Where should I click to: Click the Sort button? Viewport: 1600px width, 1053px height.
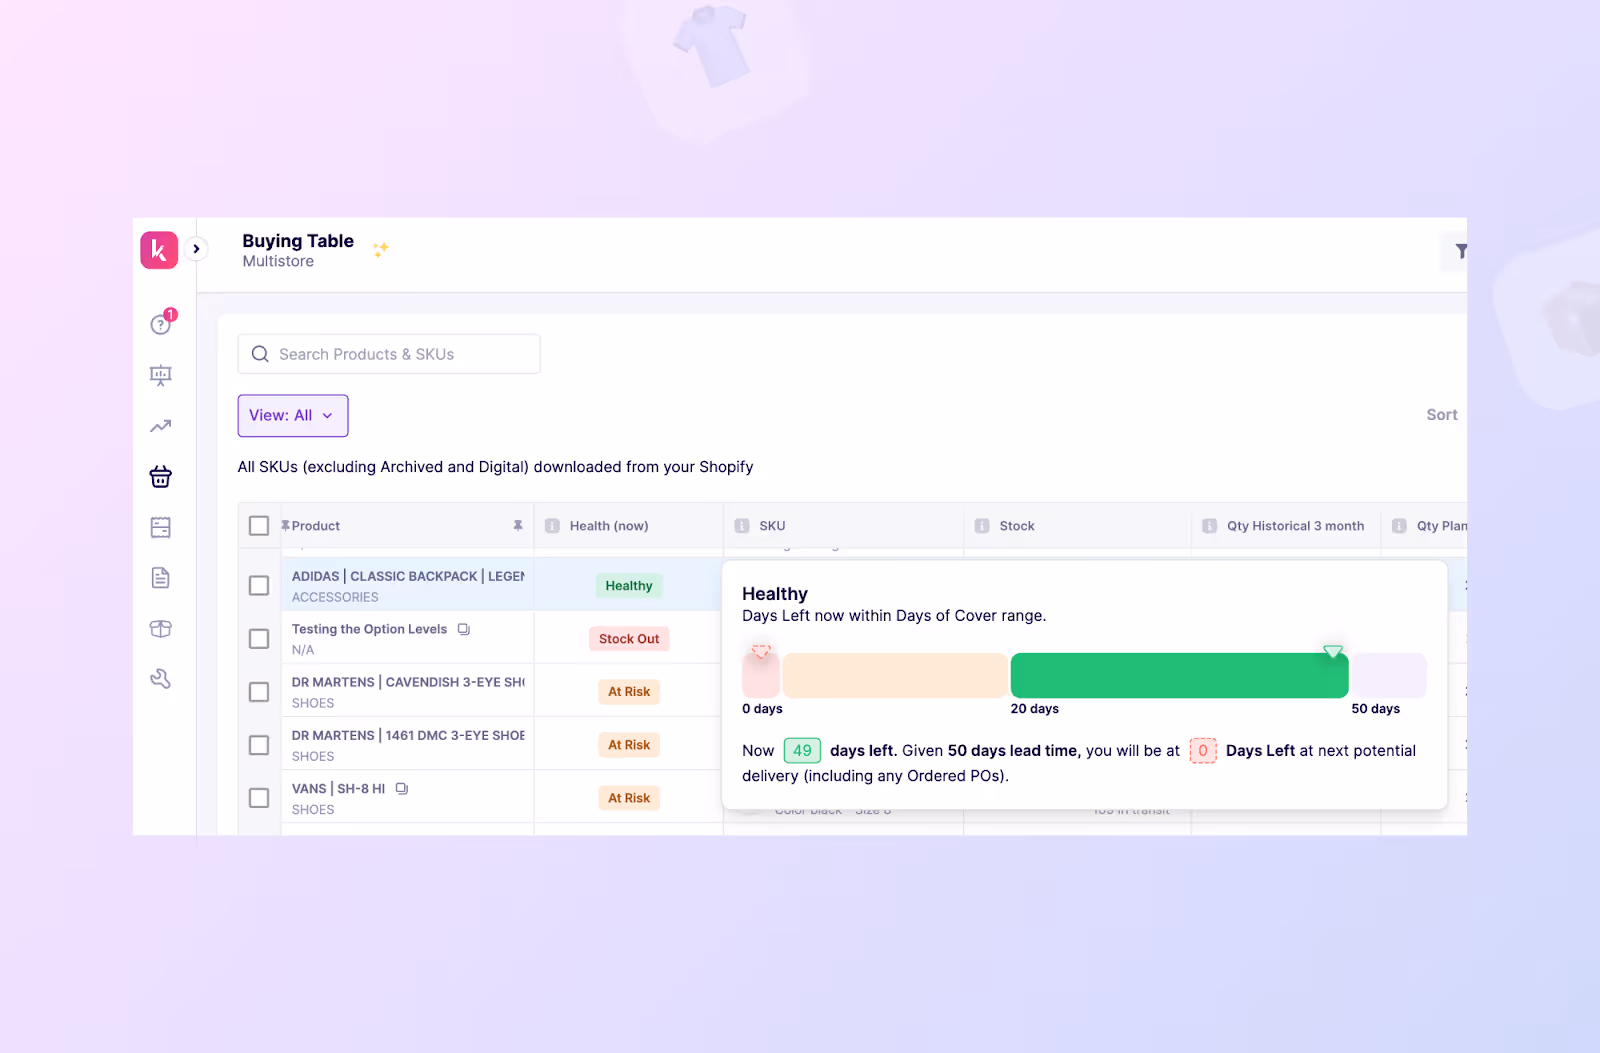coord(1441,415)
